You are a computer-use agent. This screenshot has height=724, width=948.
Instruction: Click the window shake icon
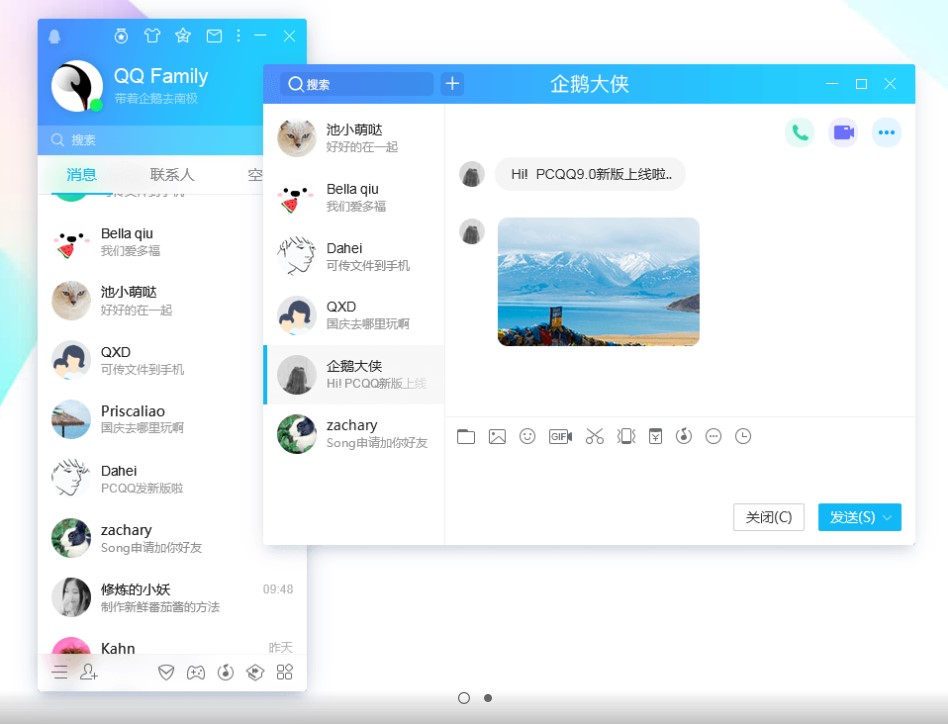tap(626, 436)
